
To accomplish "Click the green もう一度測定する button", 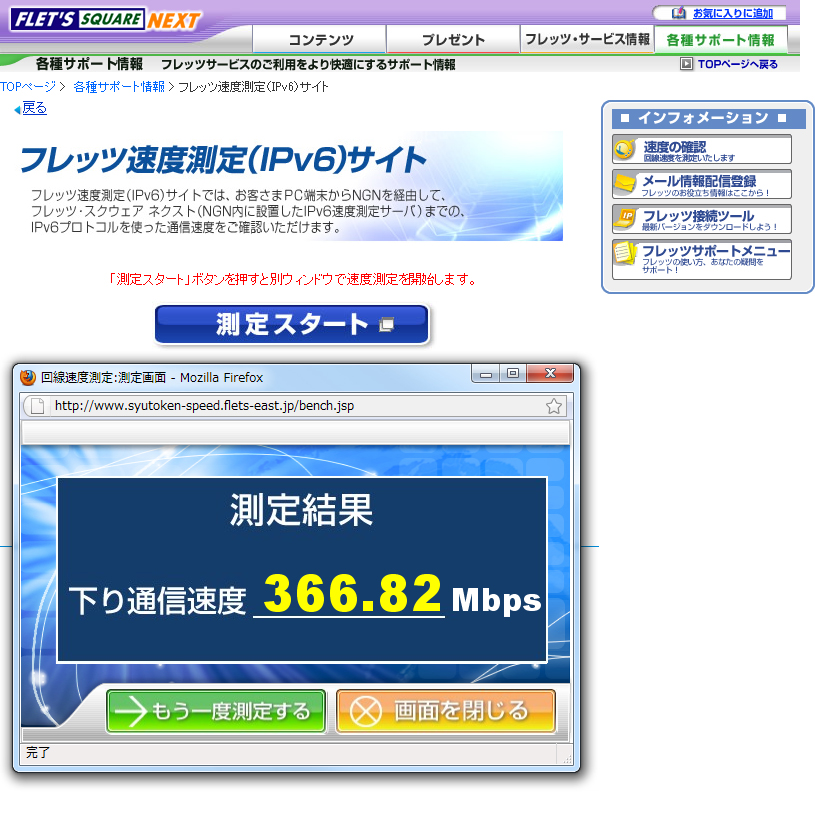I will (216, 711).
